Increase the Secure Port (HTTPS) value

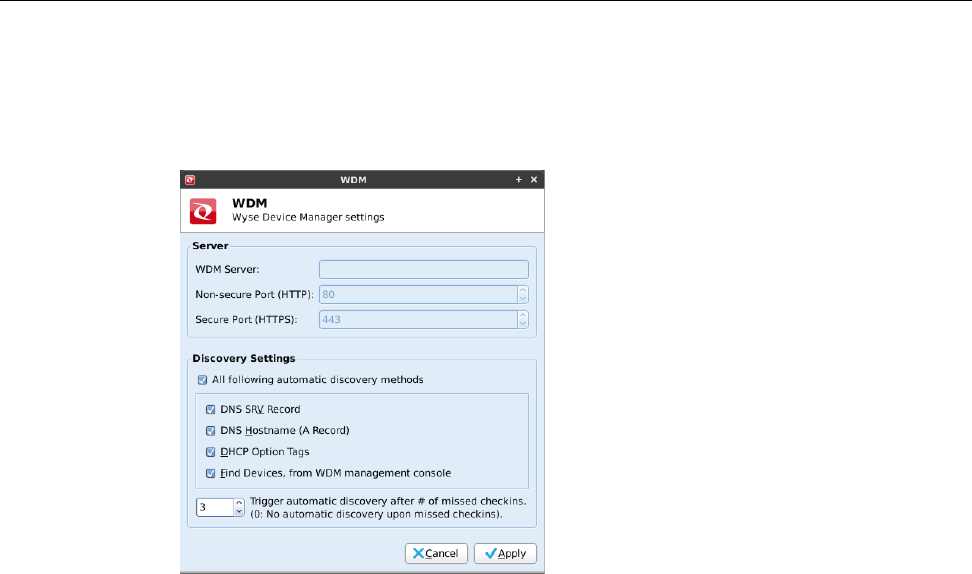[523, 315]
